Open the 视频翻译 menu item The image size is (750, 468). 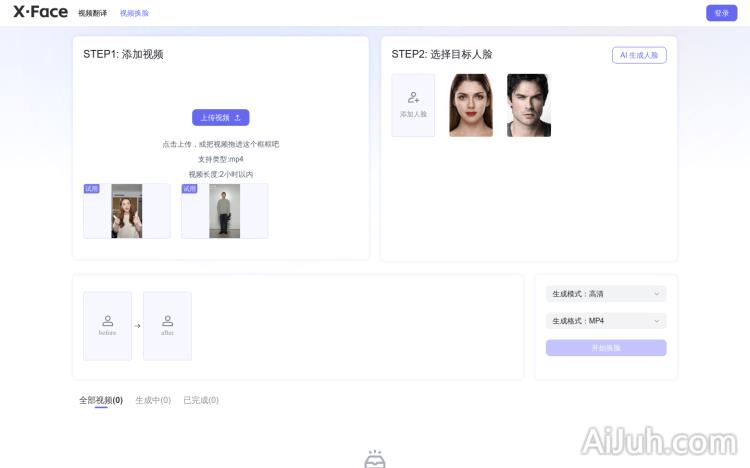pos(92,13)
